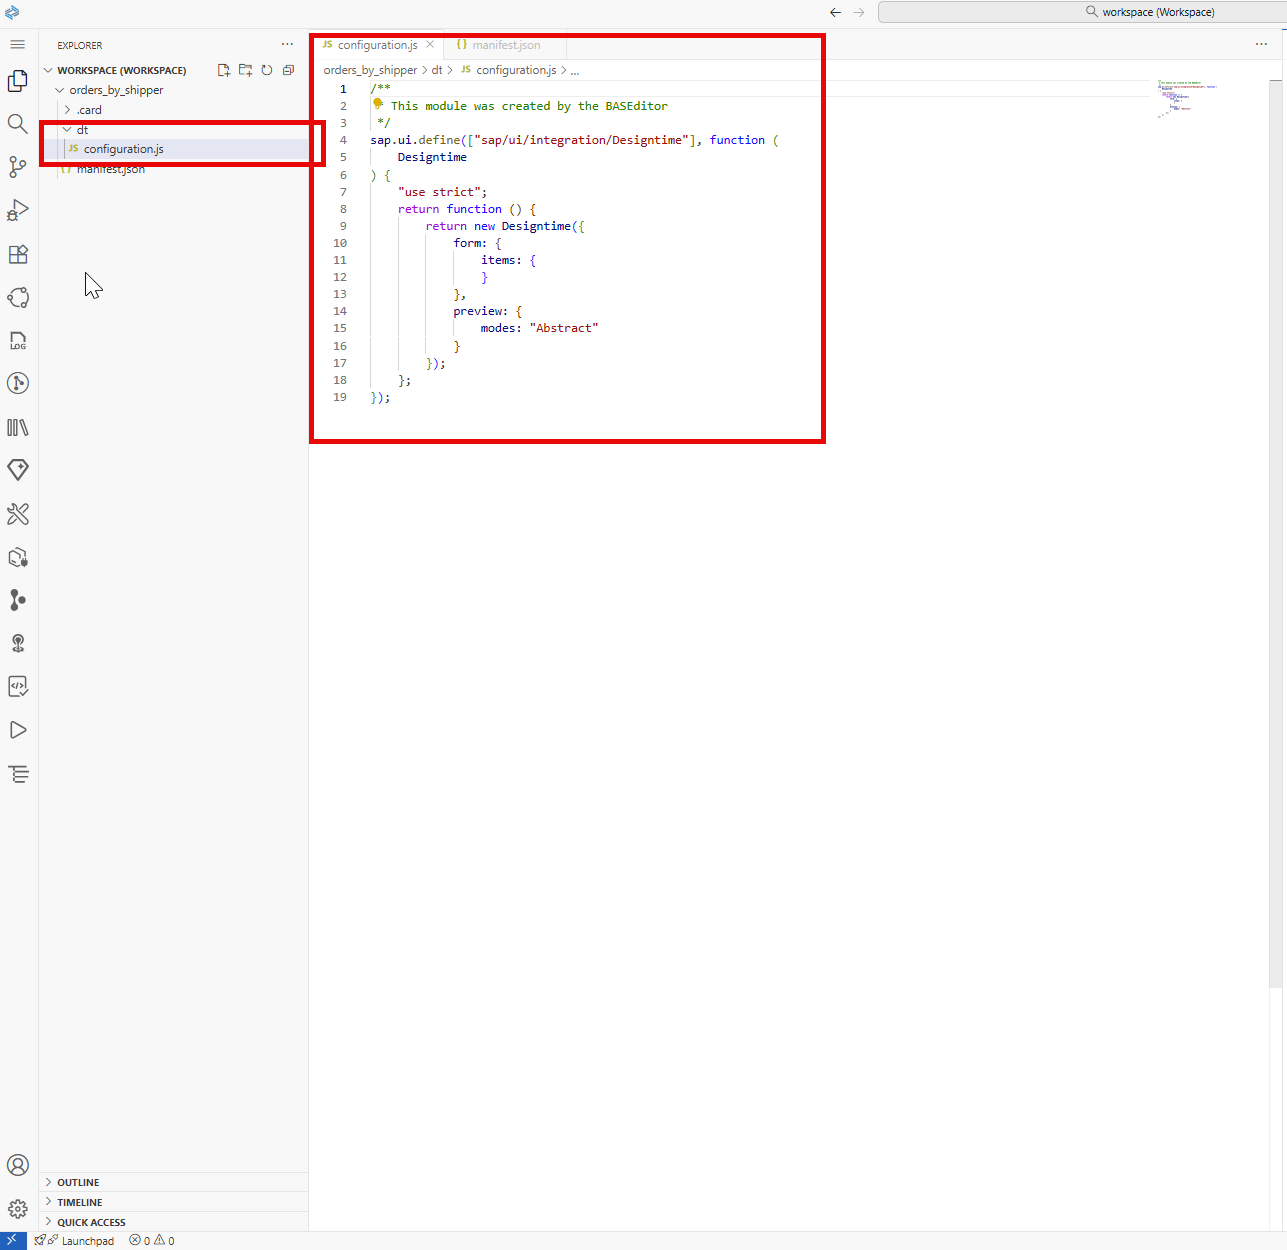Open editor more actions ellipsis
This screenshot has width=1287, height=1250.
[x=1261, y=44]
